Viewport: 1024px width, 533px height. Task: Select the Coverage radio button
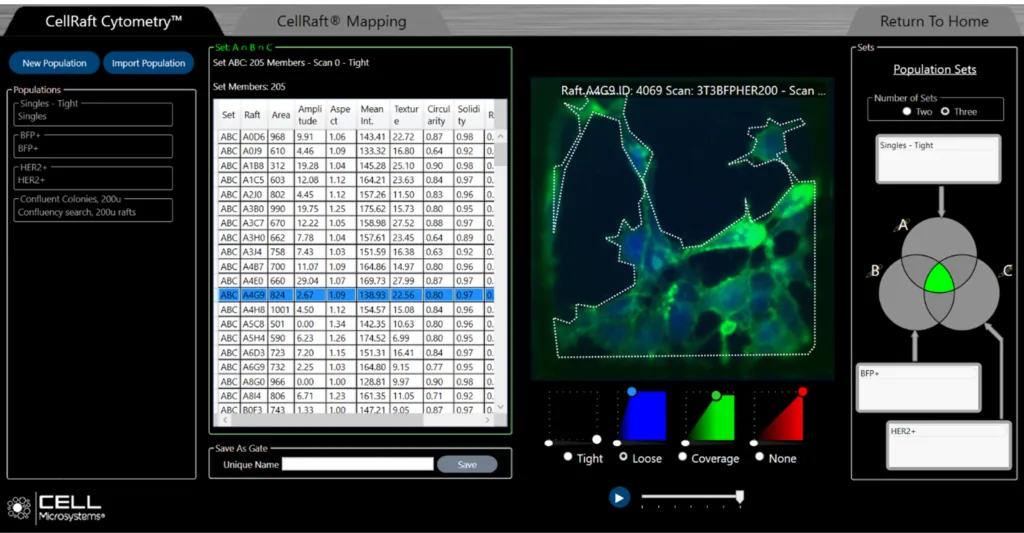(x=682, y=457)
